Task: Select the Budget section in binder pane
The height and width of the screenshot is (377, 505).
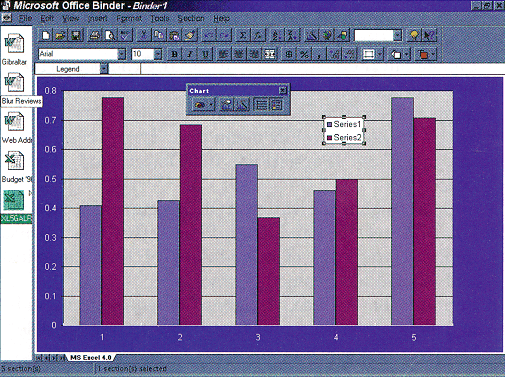Action: 16,167
